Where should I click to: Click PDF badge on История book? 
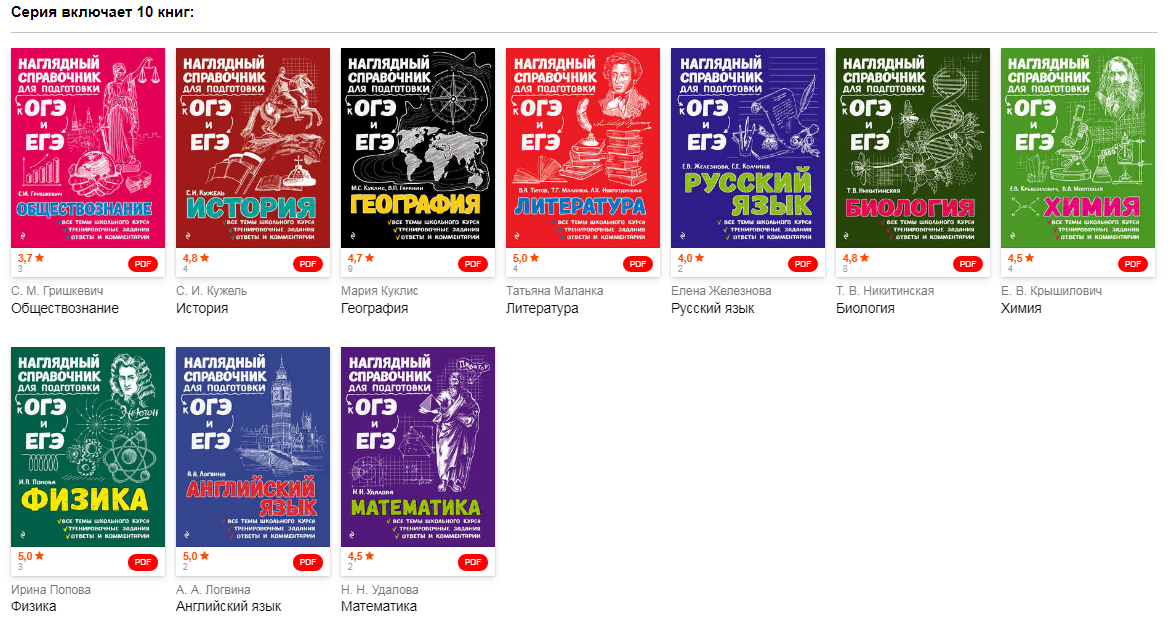[308, 264]
